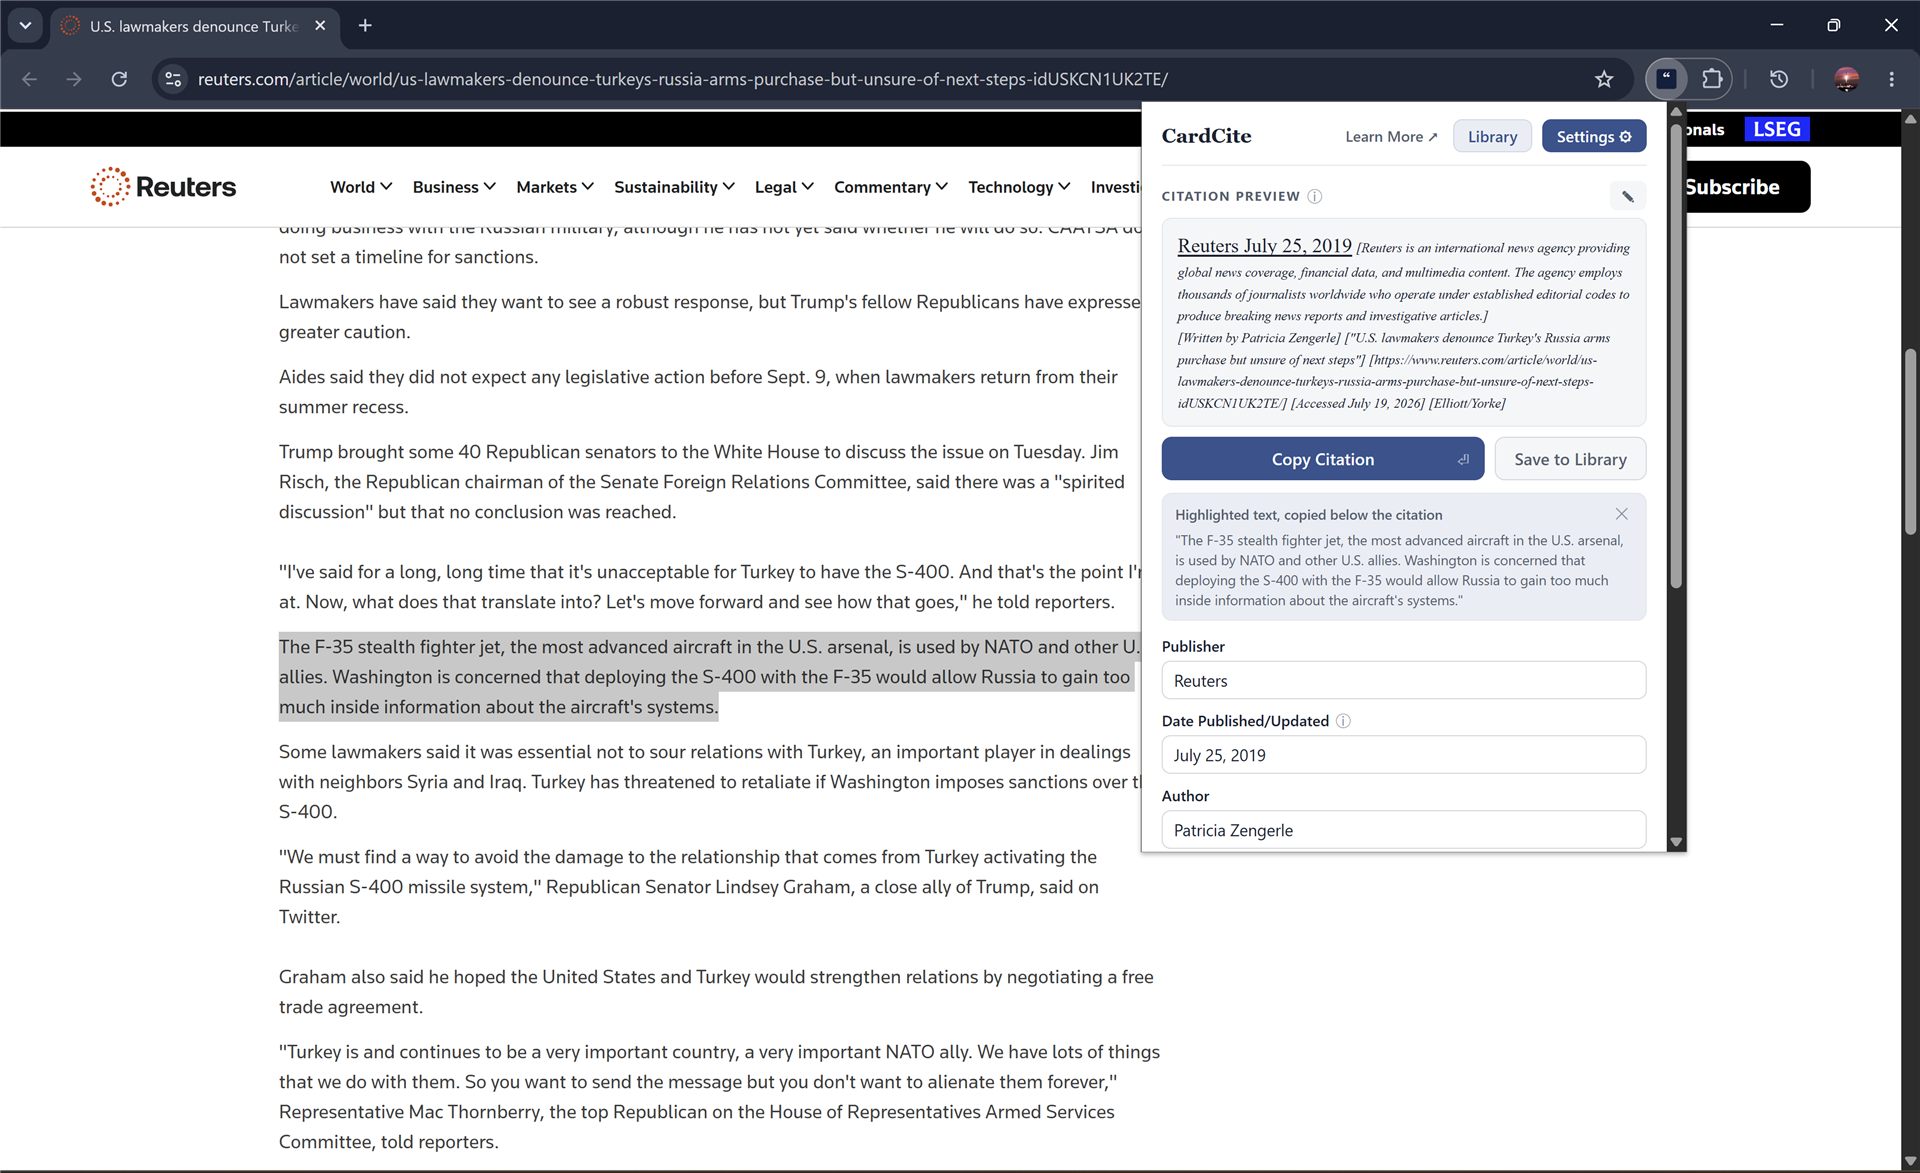Close the U.S. lawmakers denounce Turkey tab
Image resolution: width=1920 pixels, height=1173 pixels.
[x=320, y=26]
